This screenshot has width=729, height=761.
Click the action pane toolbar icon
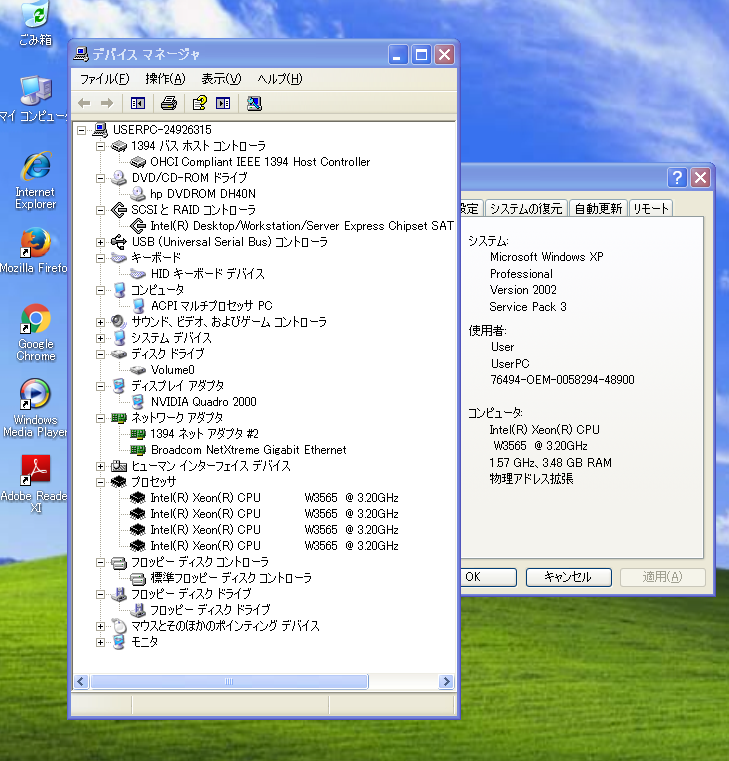[223, 103]
